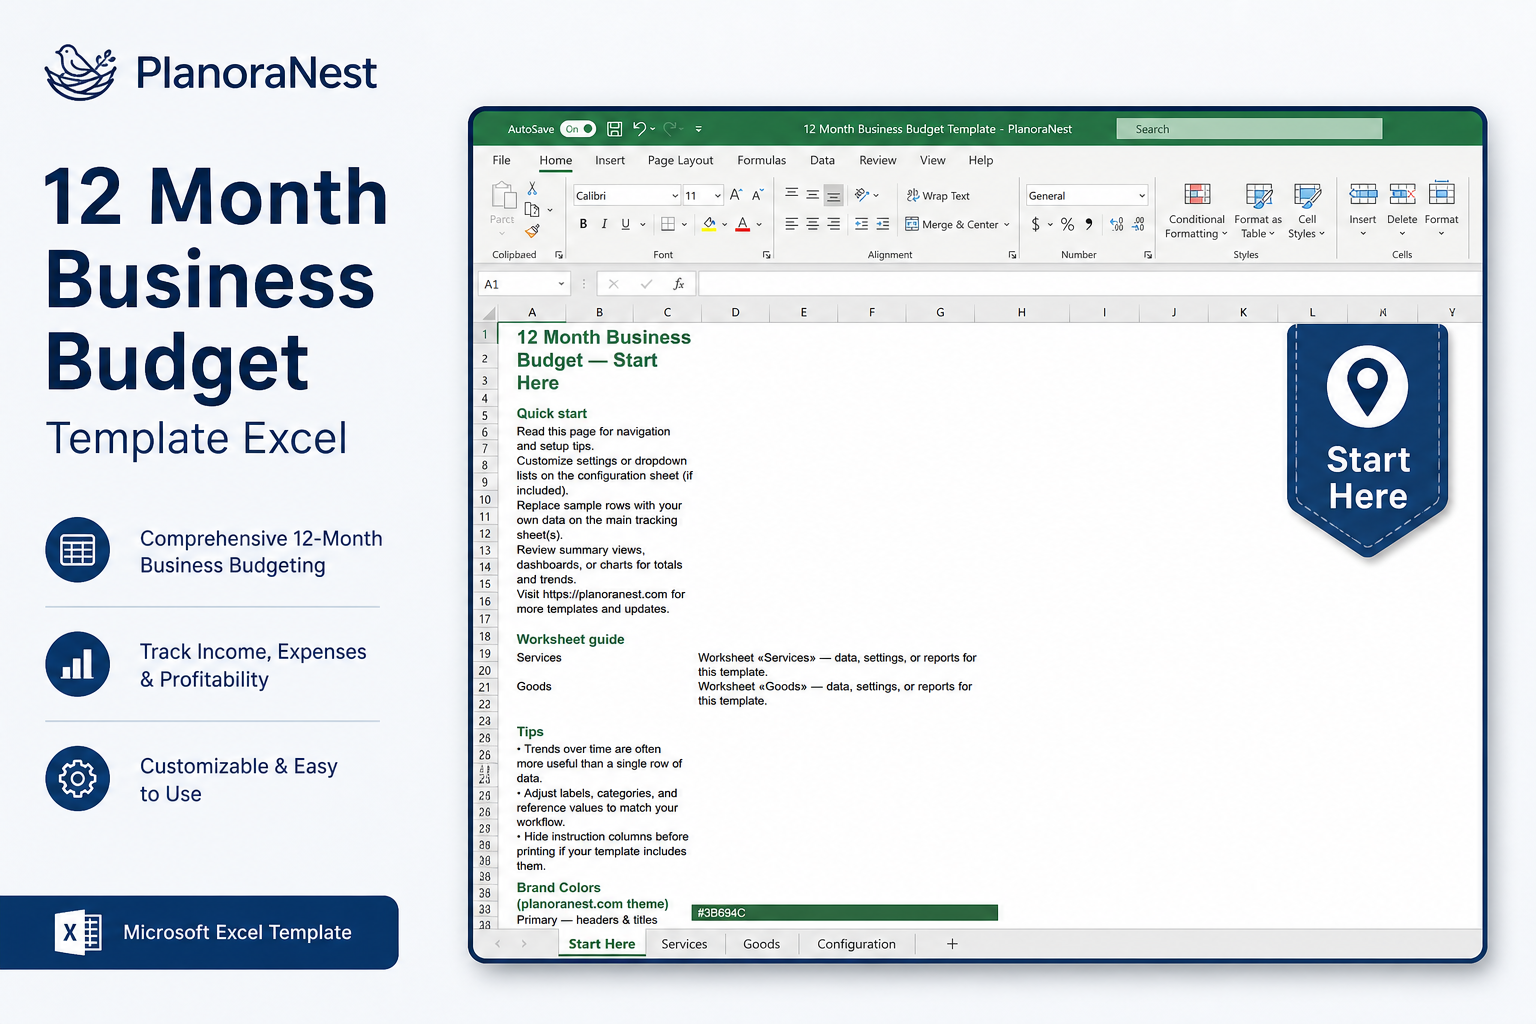The width and height of the screenshot is (1536, 1024).
Task: Open the File menu
Action: click(501, 160)
